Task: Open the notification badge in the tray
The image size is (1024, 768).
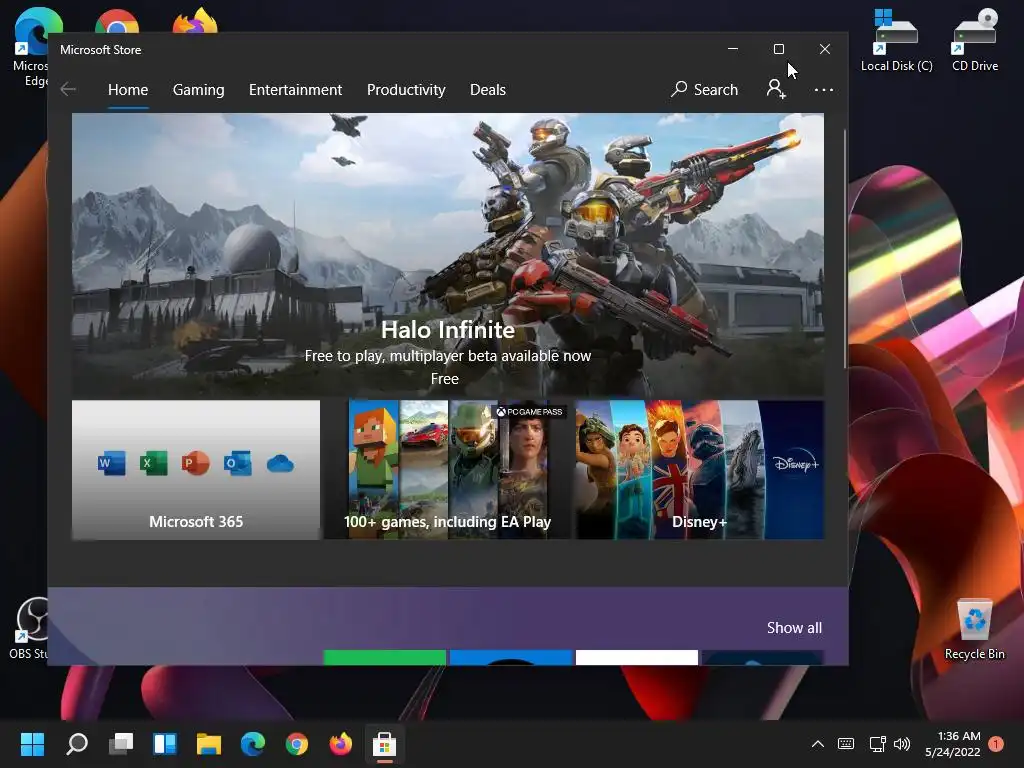Action: (996, 744)
